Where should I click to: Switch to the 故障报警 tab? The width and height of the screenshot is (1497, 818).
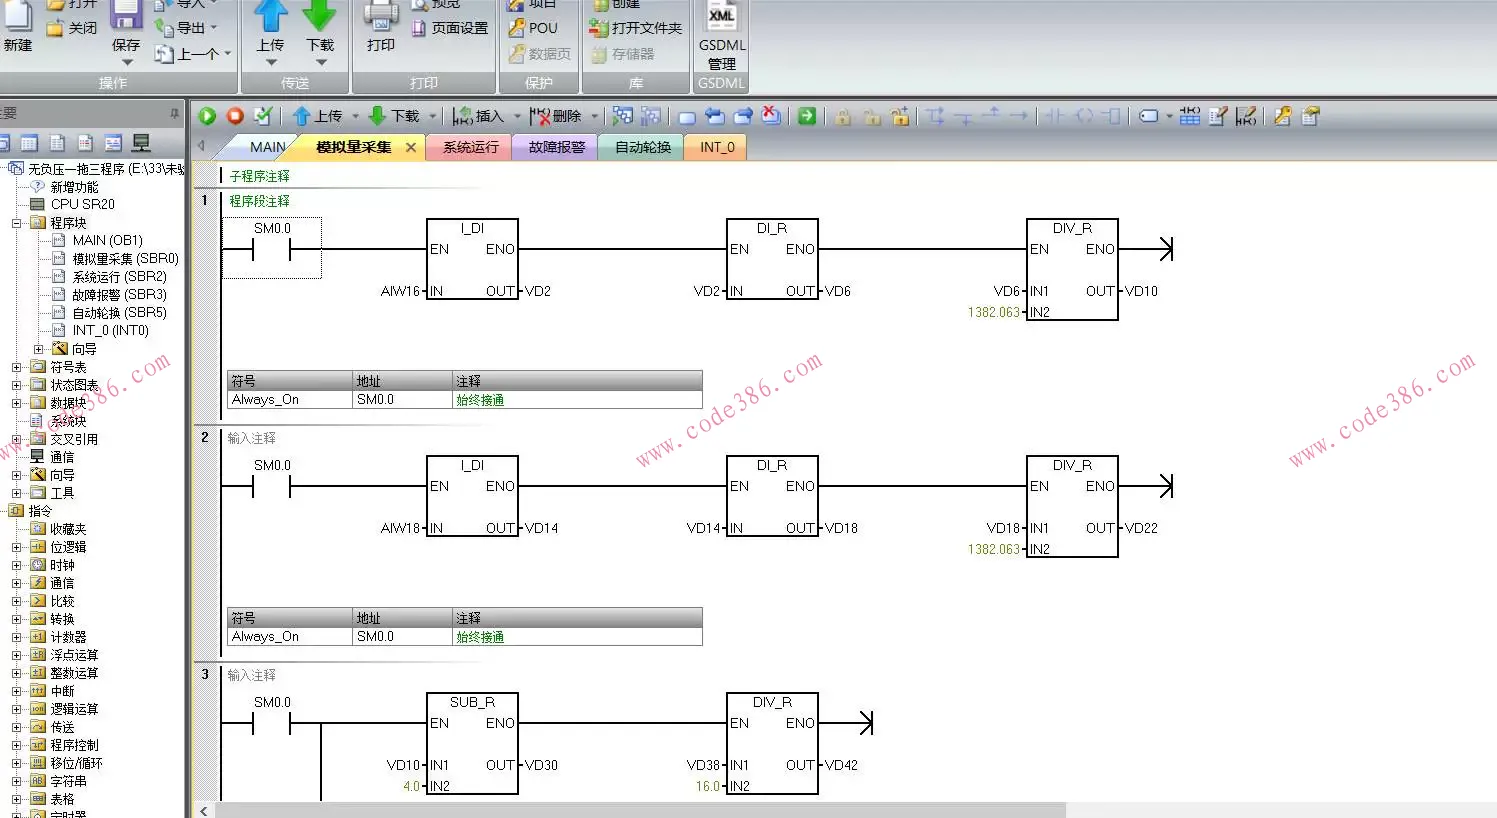(556, 147)
